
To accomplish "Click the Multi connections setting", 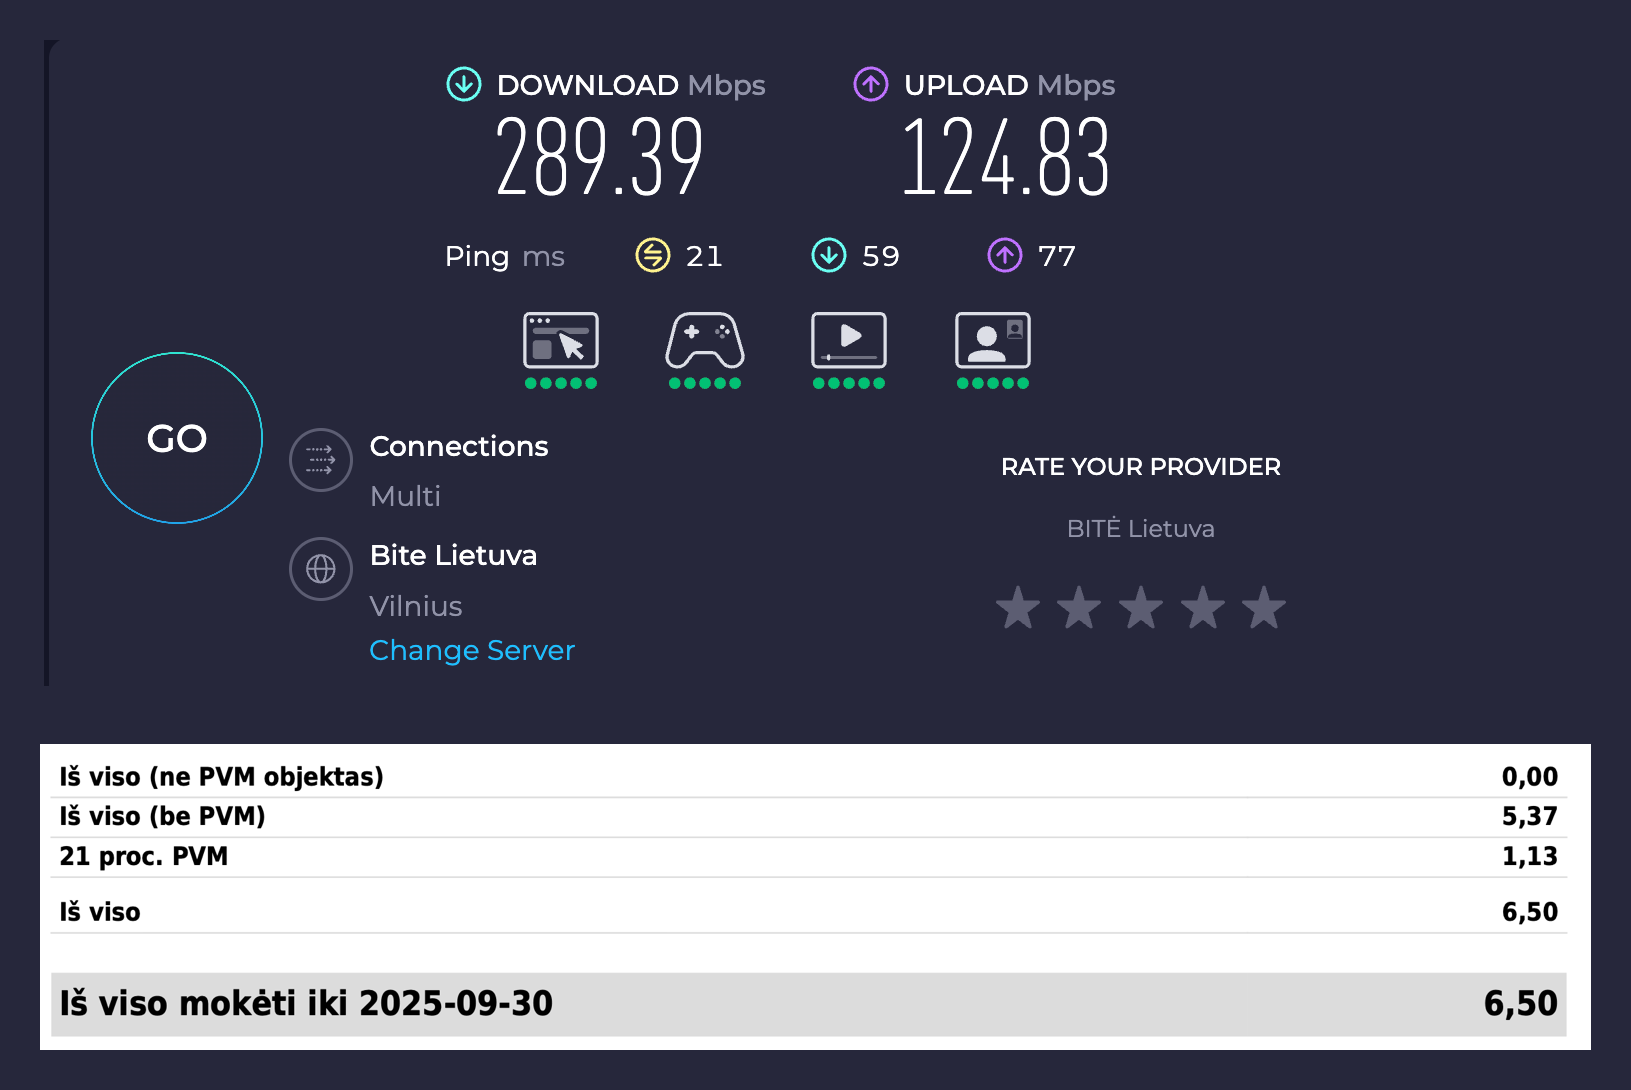I will [405, 496].
